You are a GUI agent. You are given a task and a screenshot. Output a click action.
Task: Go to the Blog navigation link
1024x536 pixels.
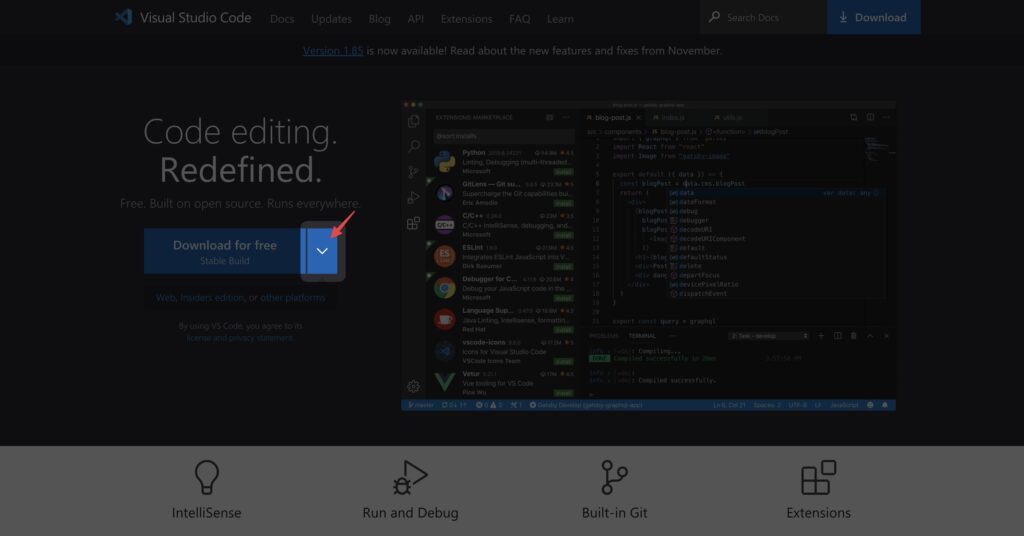coord(379,18)
